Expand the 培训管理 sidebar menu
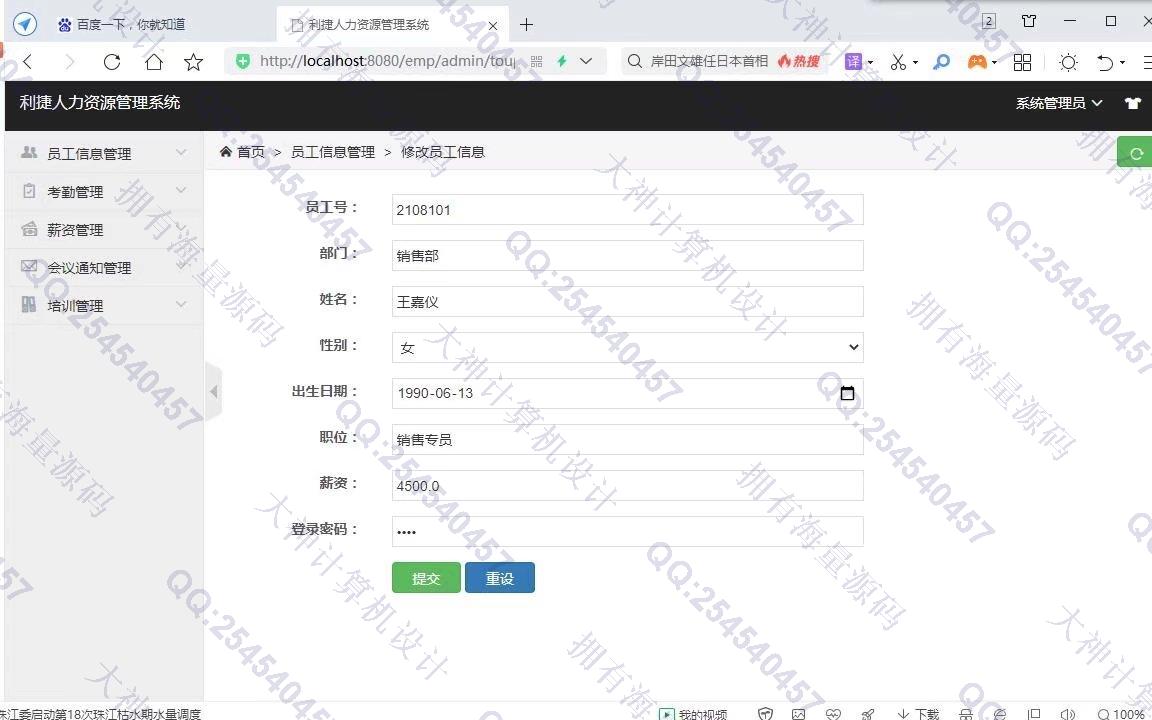This screenshot has width=1152, height=720. pyautogui.click(x=103, y=306)
